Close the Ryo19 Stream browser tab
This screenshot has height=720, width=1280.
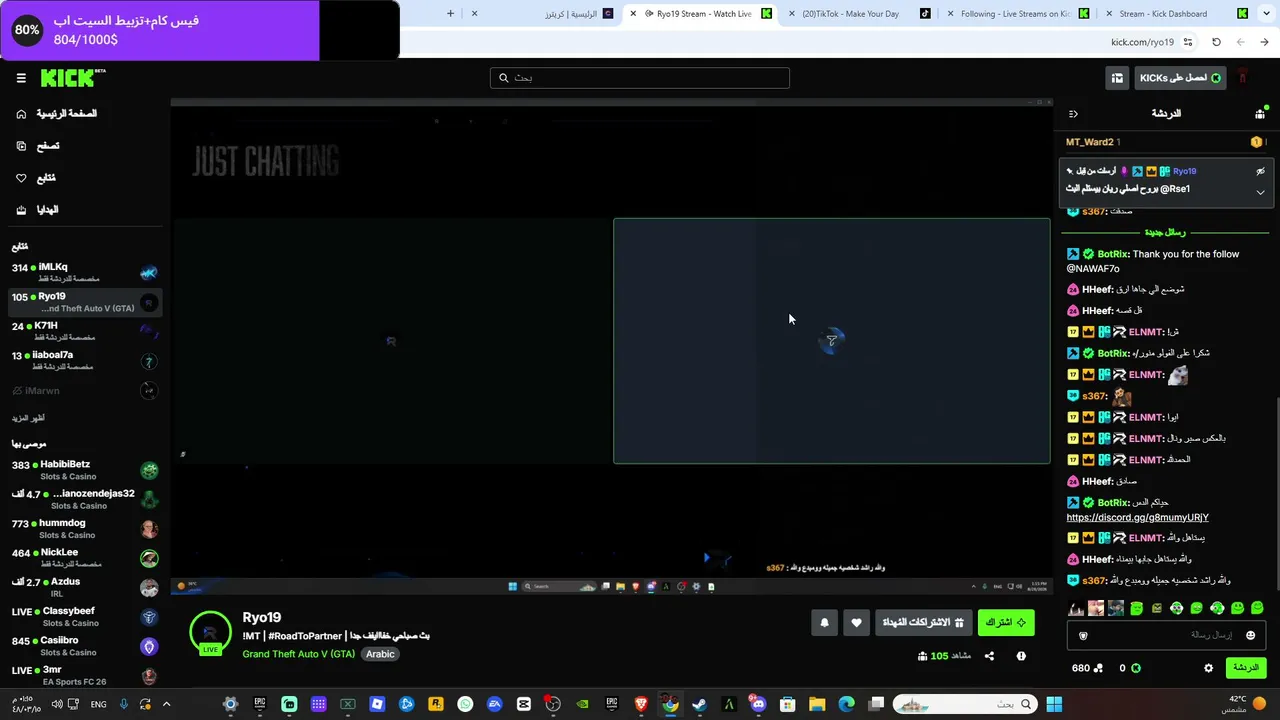tap(632, 14)
